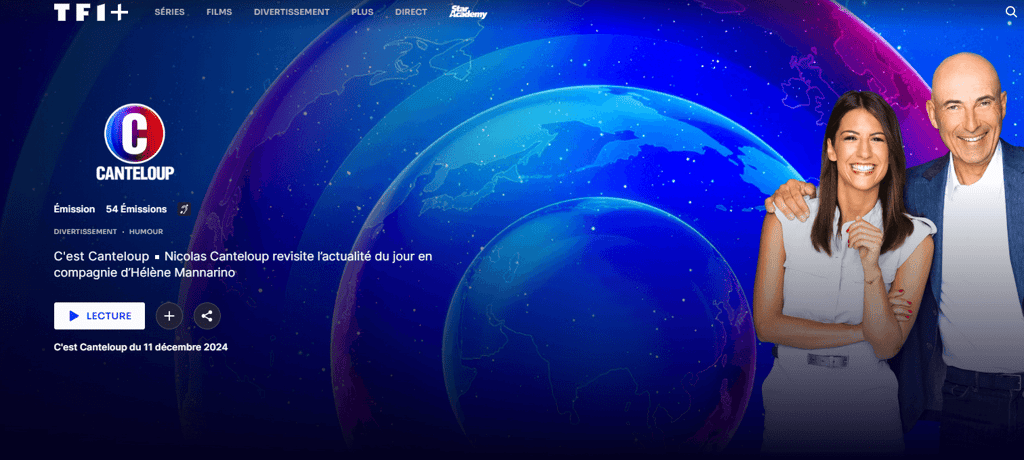The image size is (1024, 460).
Task: Open the Star Academy logo link
Action: tap(468, 12)
